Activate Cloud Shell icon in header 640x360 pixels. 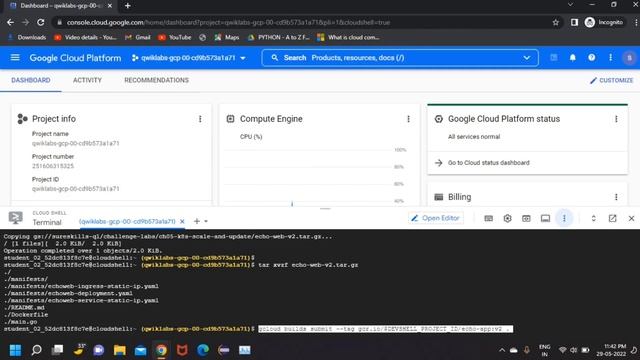click(553, 58)
